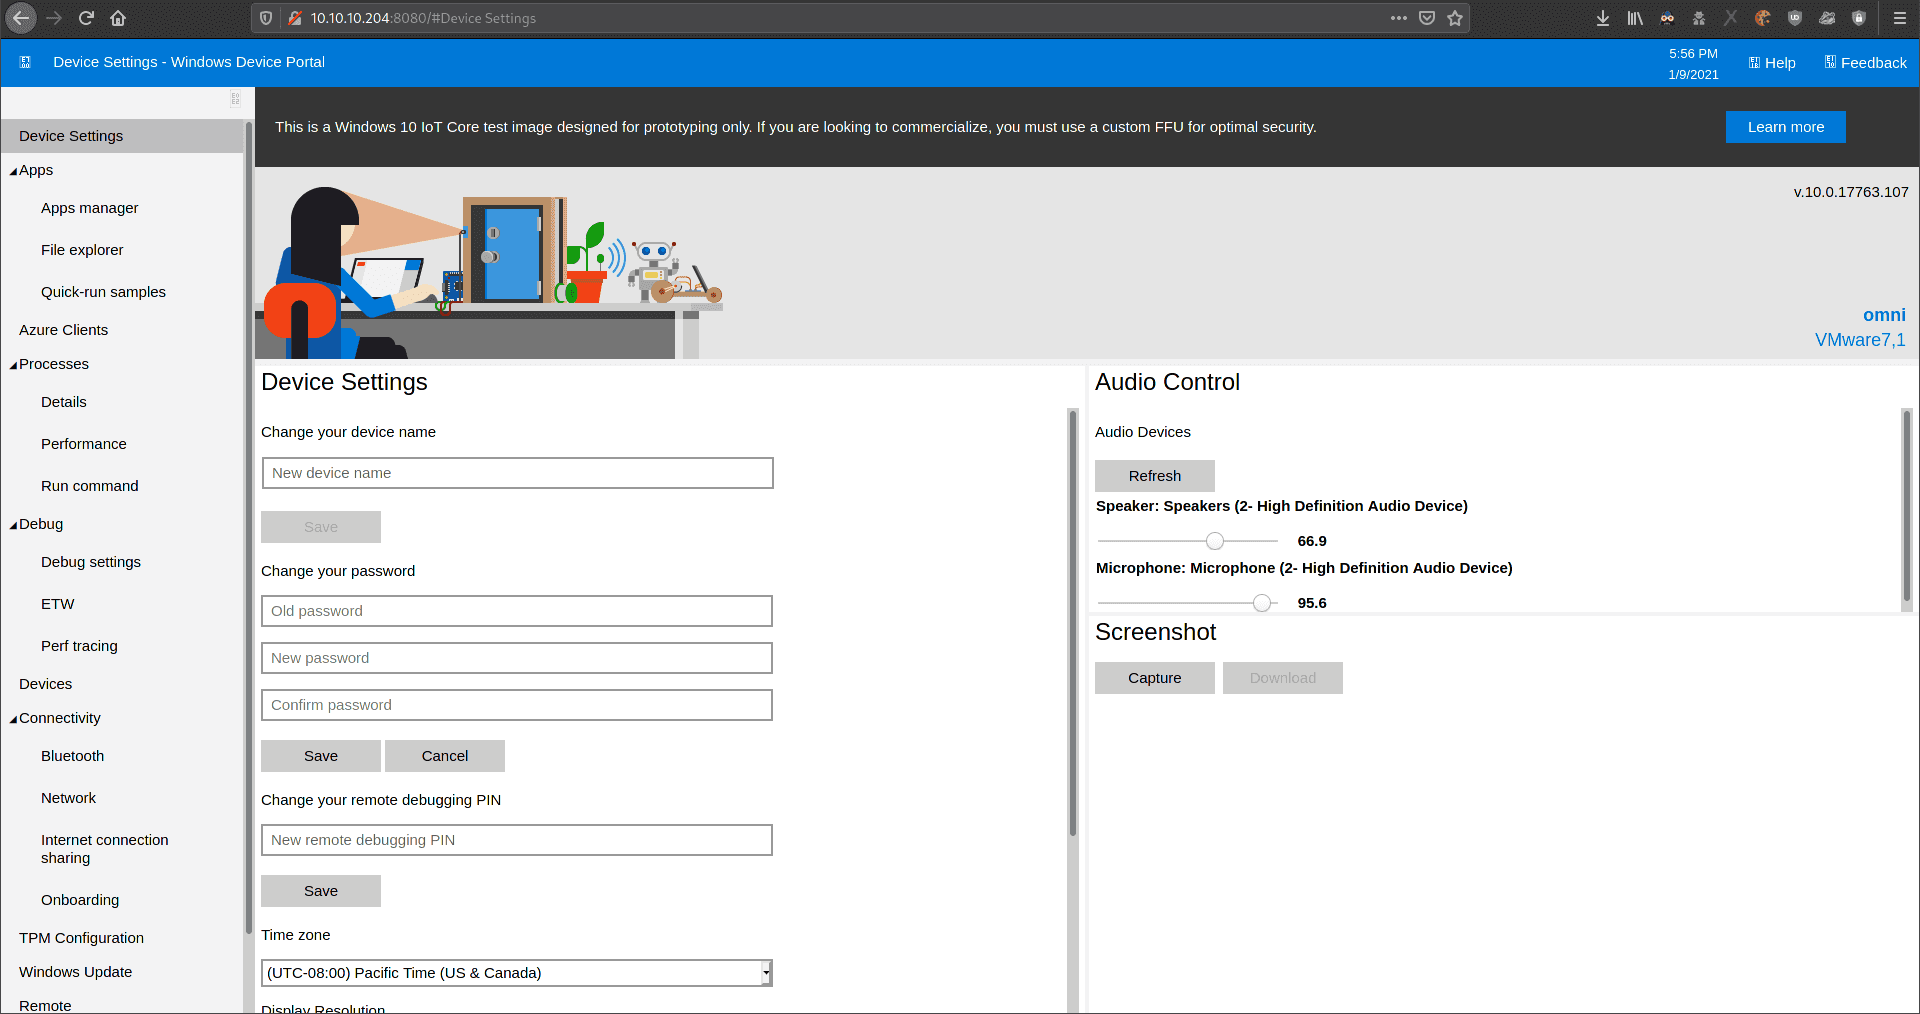Bookmark this page with the star icon
The height and width of the screenshot is (1014, 1920).
[1455, 18]
